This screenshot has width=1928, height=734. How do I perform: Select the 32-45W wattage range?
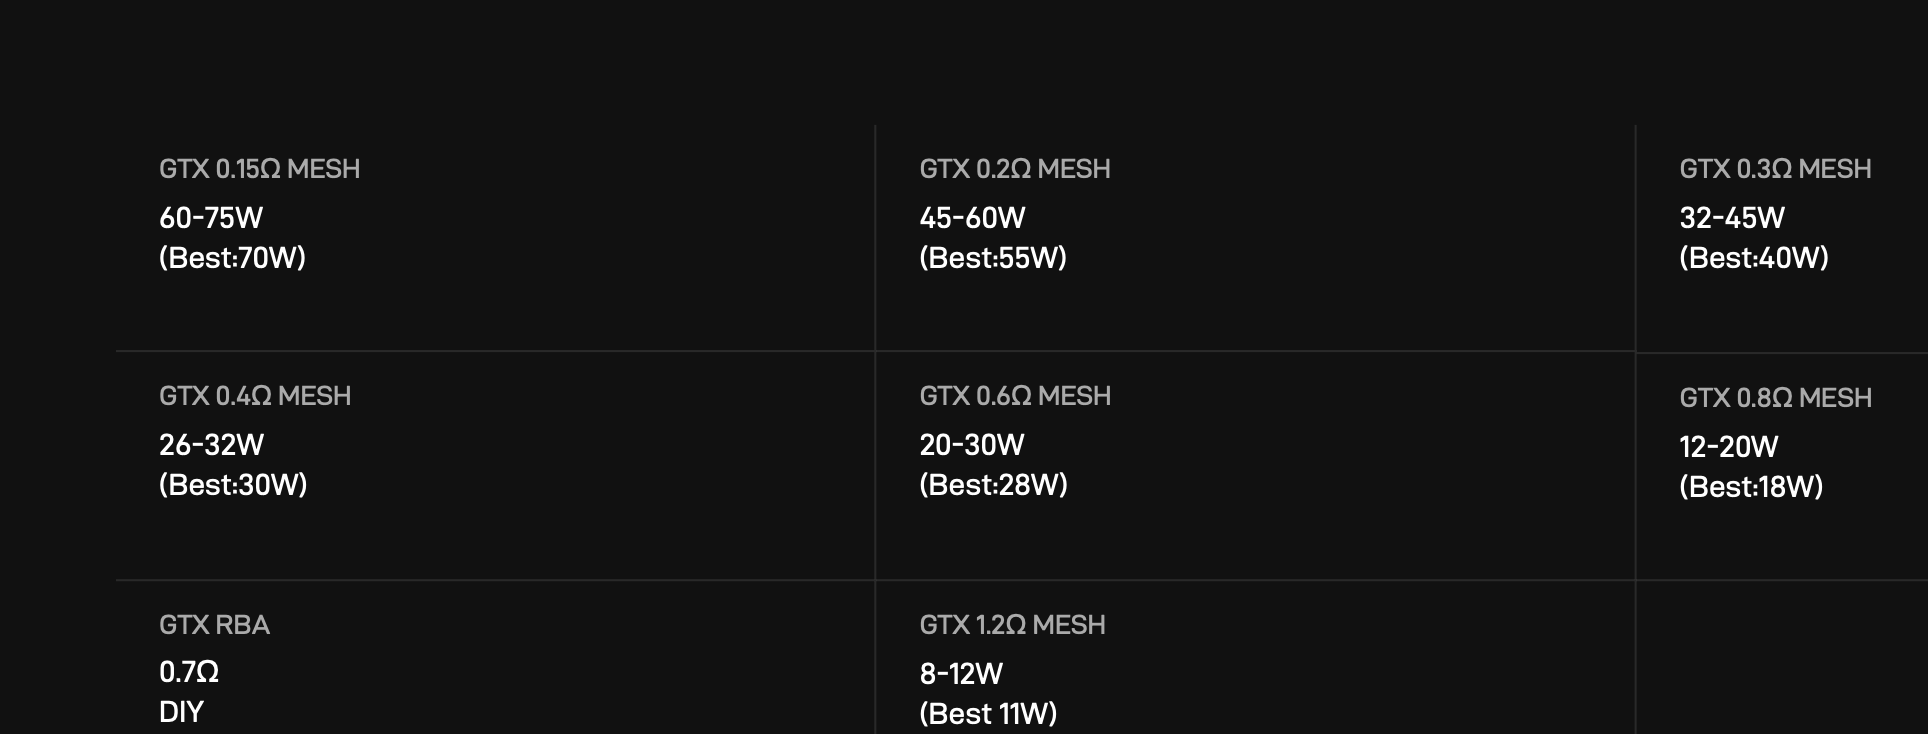click(x=1732, y=218)
